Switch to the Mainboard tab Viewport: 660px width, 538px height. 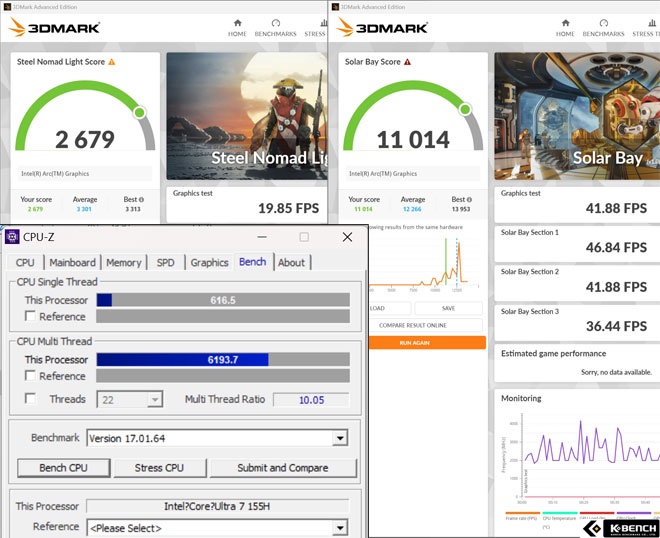[x=72, y=262]
